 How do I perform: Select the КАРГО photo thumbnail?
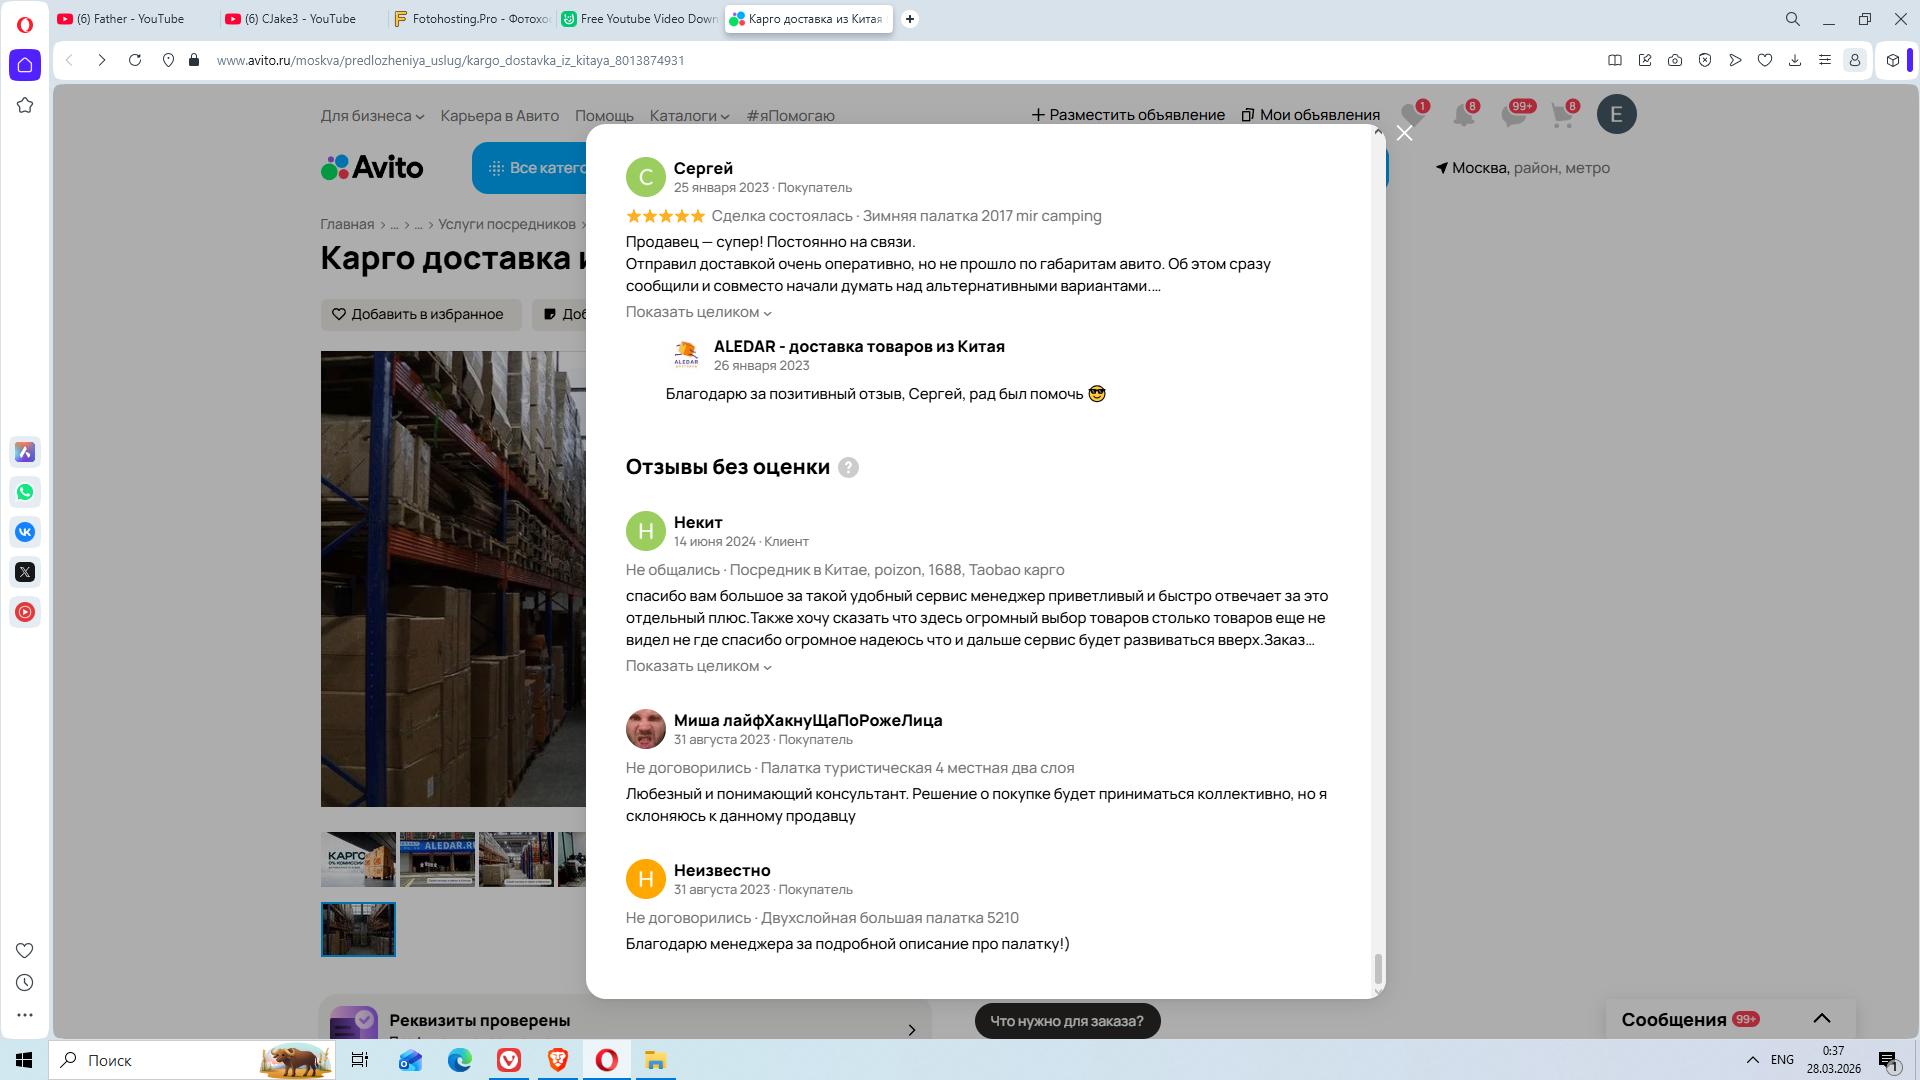click(358, 859)
